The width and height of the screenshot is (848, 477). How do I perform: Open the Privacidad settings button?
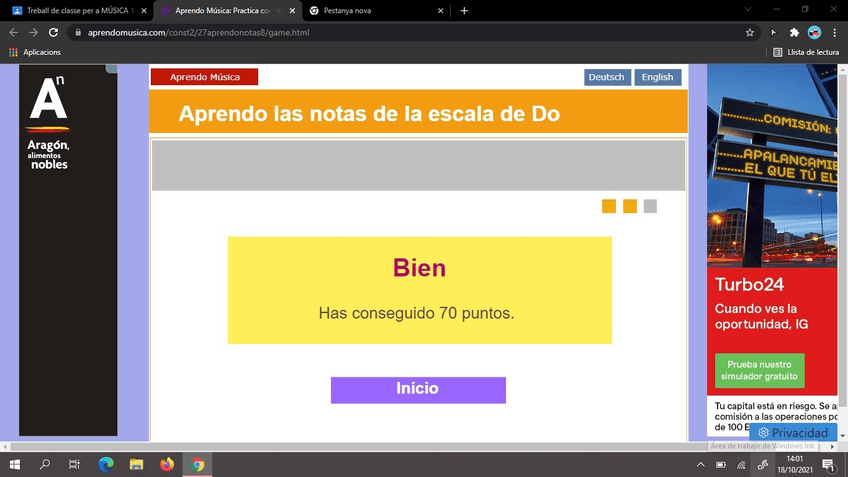793,433
